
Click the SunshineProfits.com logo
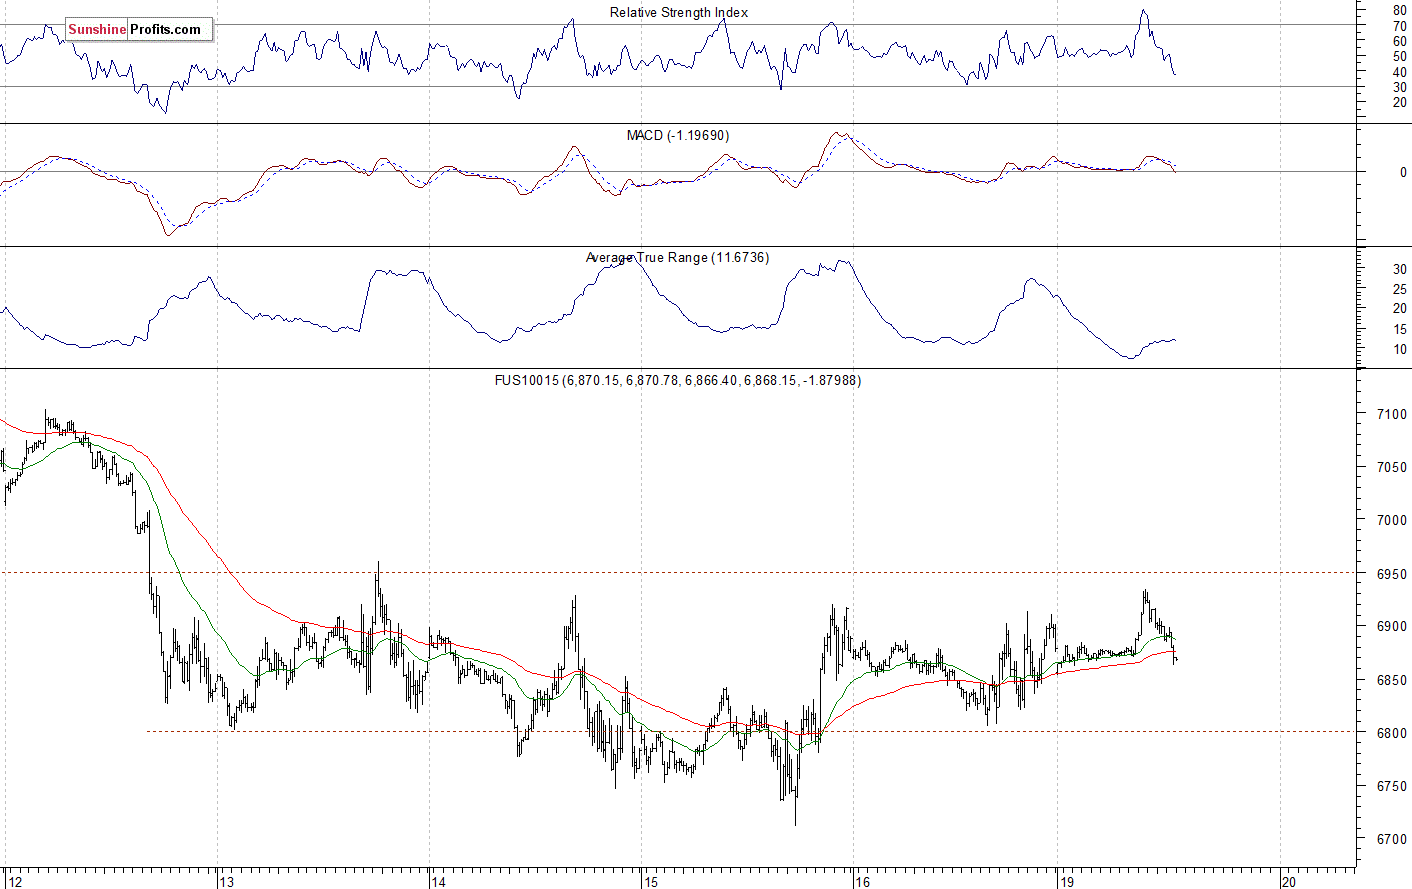click(139, 30)
